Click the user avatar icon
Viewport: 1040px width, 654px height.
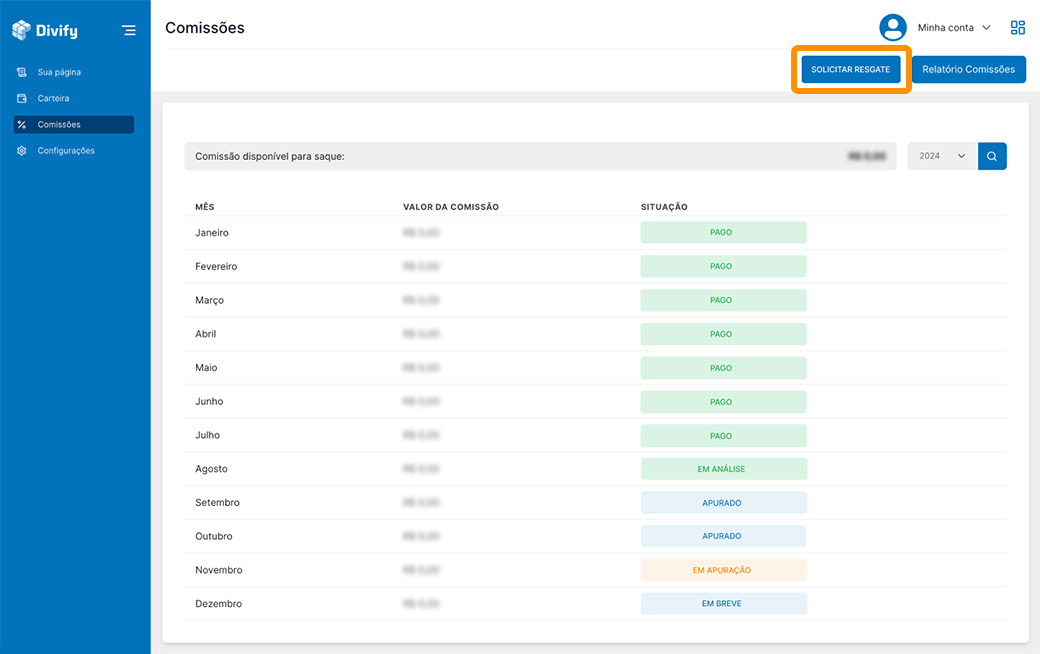coord(892,28)
